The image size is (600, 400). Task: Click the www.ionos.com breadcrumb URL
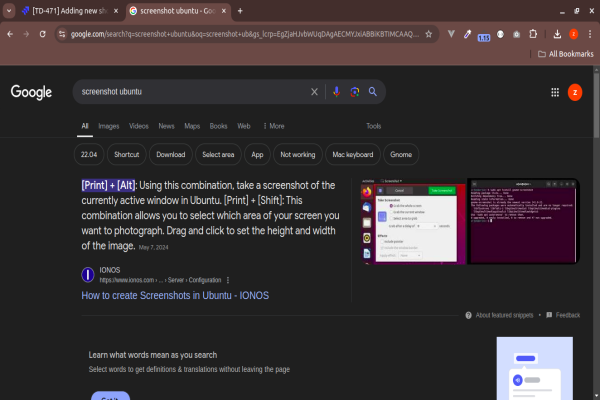pos(160,280)
